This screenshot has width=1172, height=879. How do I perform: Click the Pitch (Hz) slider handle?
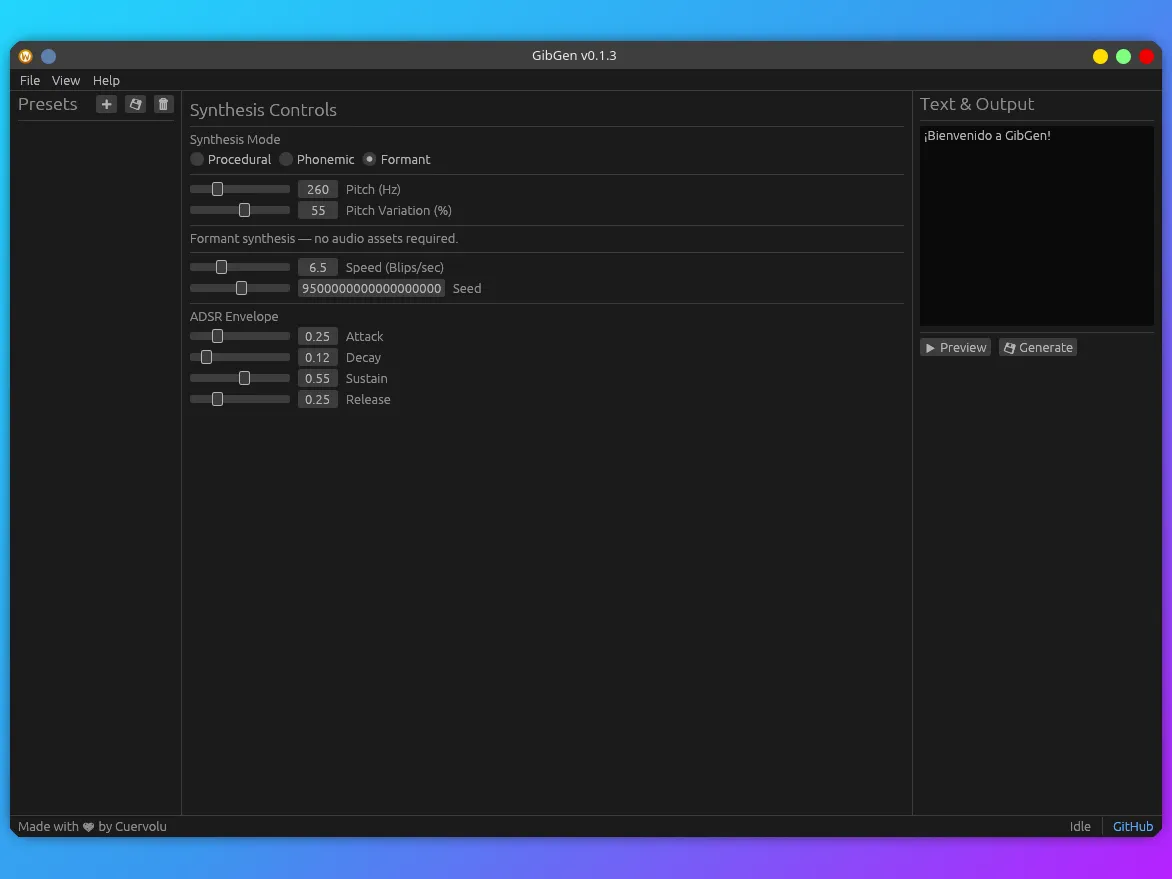coord(217,189)
